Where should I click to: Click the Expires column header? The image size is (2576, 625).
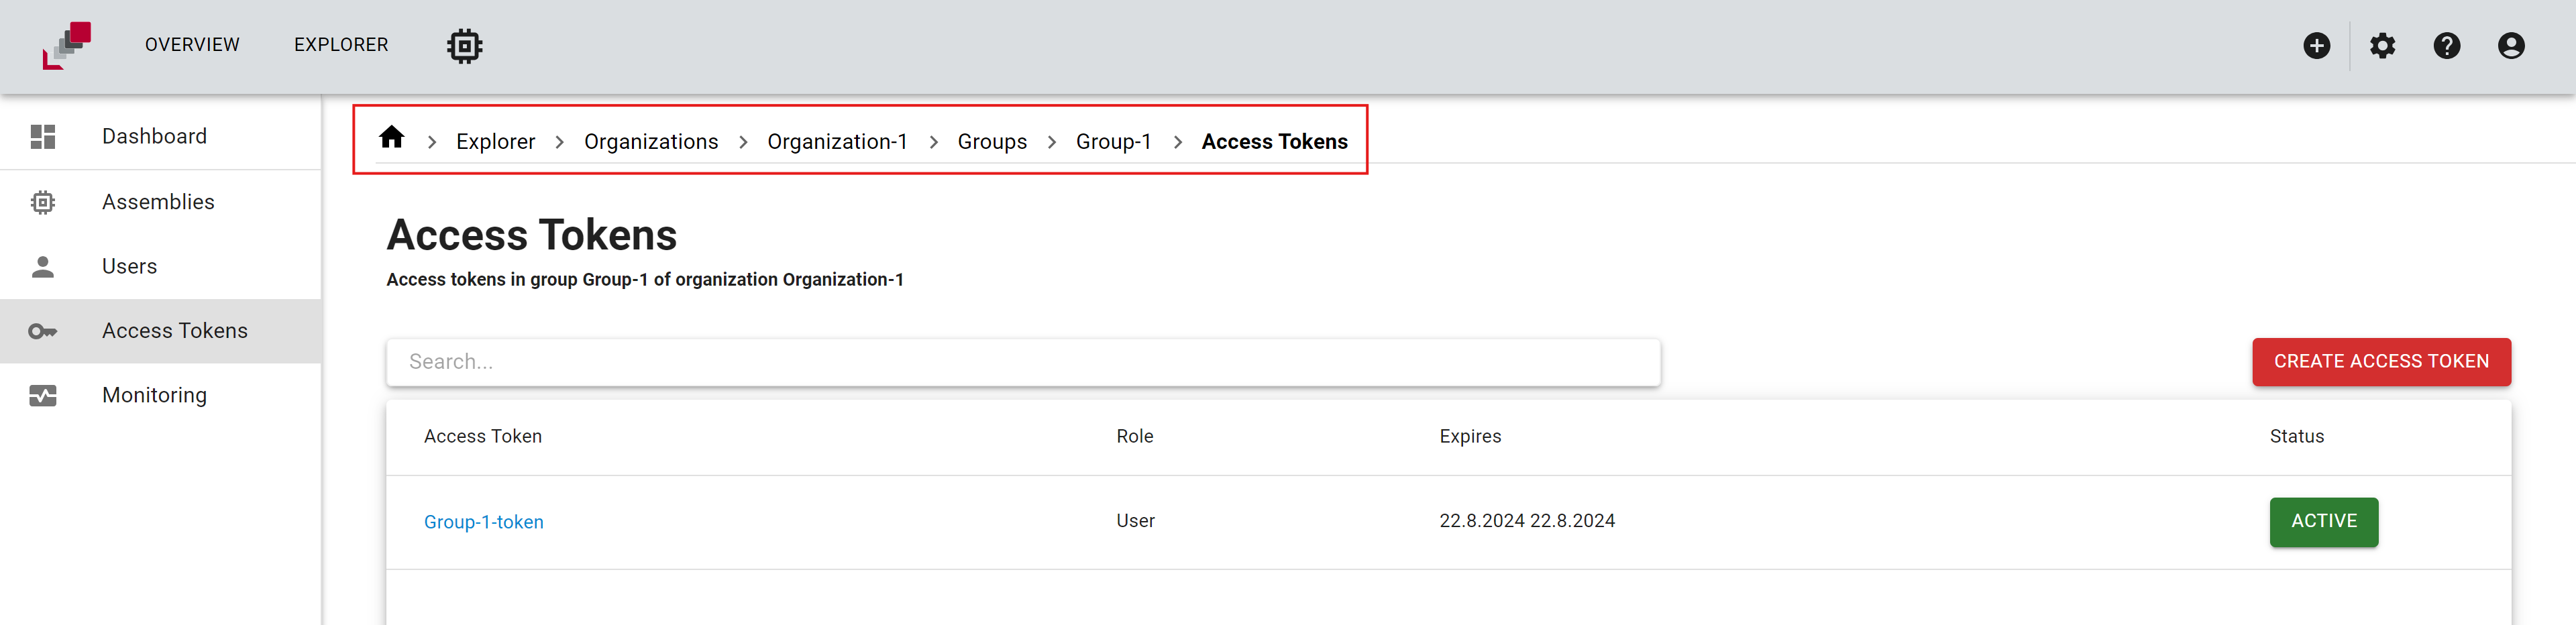coord(1470,437)
